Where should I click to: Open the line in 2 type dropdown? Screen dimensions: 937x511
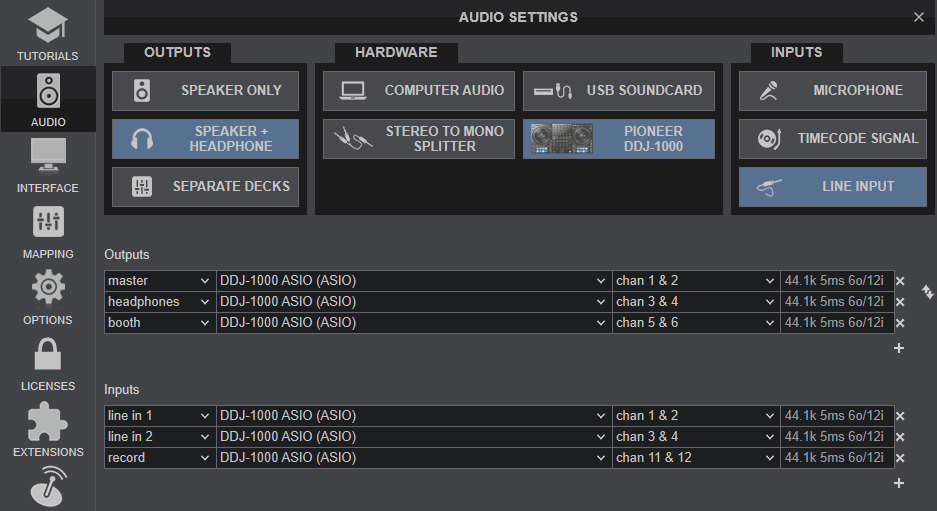point(160,437)
